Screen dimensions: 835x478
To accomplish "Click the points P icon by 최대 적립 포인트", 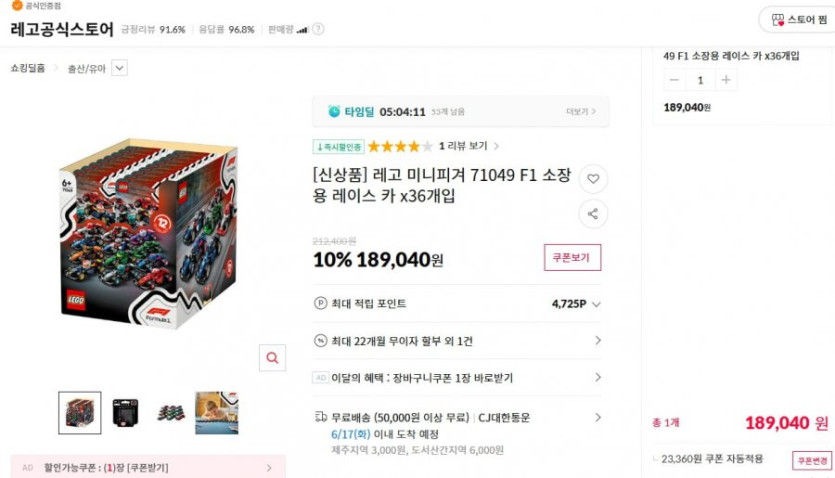I will (x=320, y=303).
